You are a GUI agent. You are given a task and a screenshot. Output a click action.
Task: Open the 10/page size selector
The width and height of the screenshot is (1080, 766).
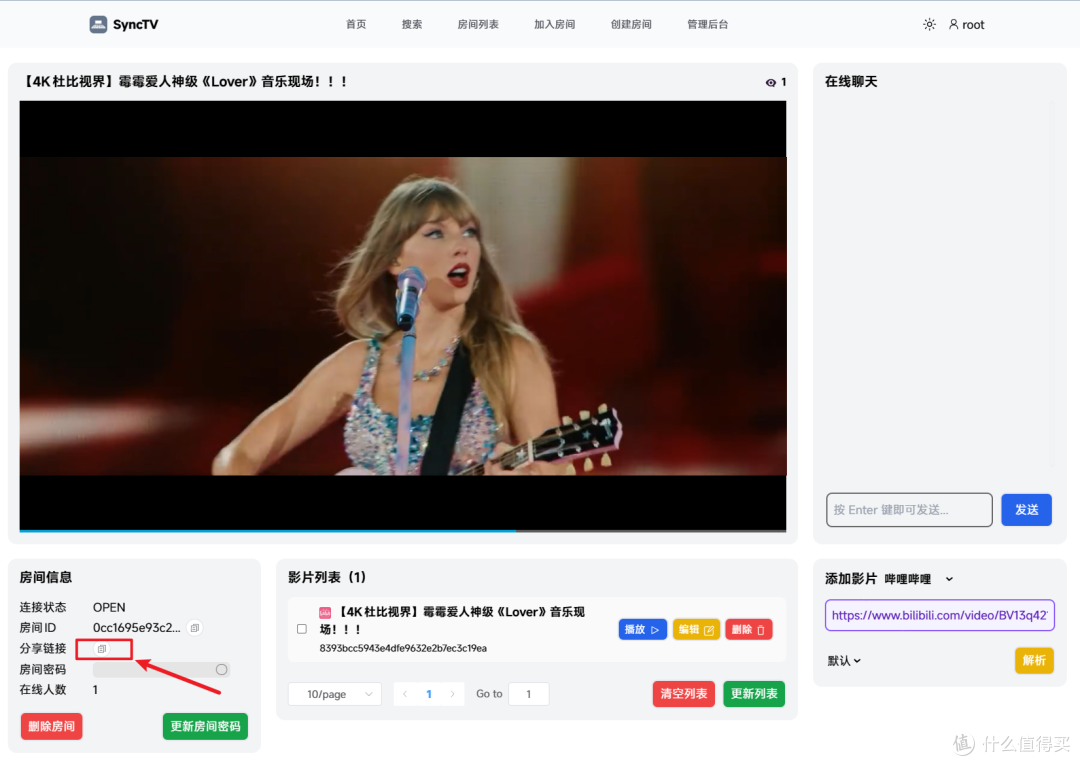click(x=334, y=693)
